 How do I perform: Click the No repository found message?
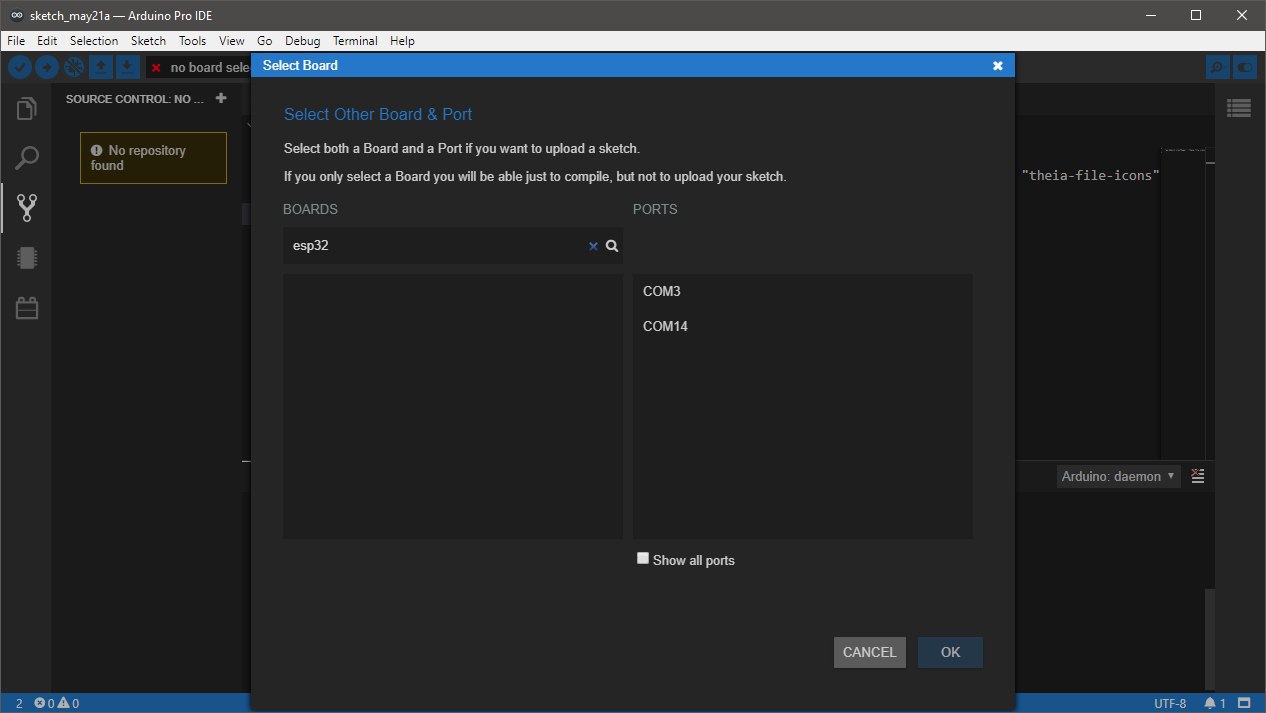[x=153, y=158]
